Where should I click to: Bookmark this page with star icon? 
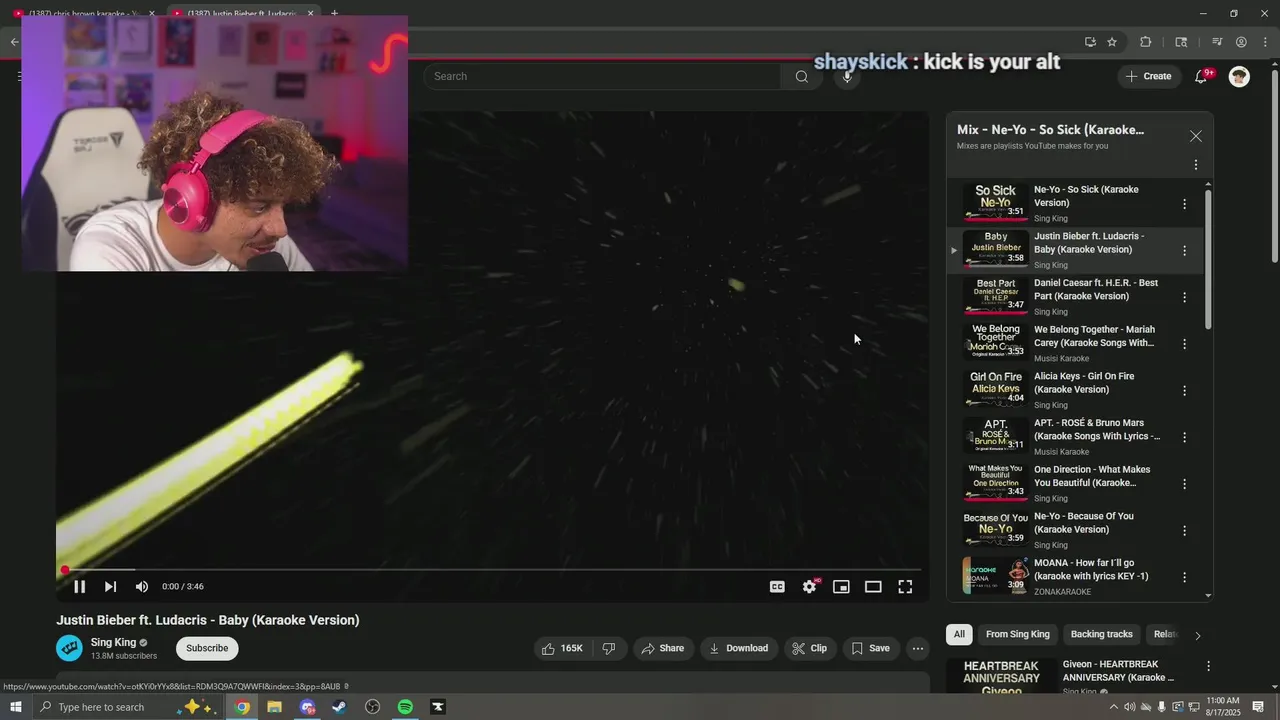tap(1112, 42)
